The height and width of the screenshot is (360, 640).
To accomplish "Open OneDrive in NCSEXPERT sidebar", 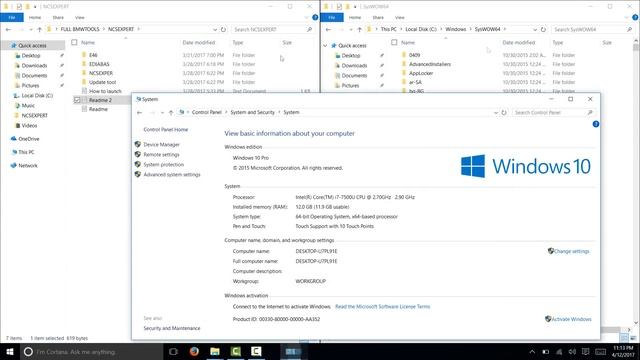I will tap(29, 139).
